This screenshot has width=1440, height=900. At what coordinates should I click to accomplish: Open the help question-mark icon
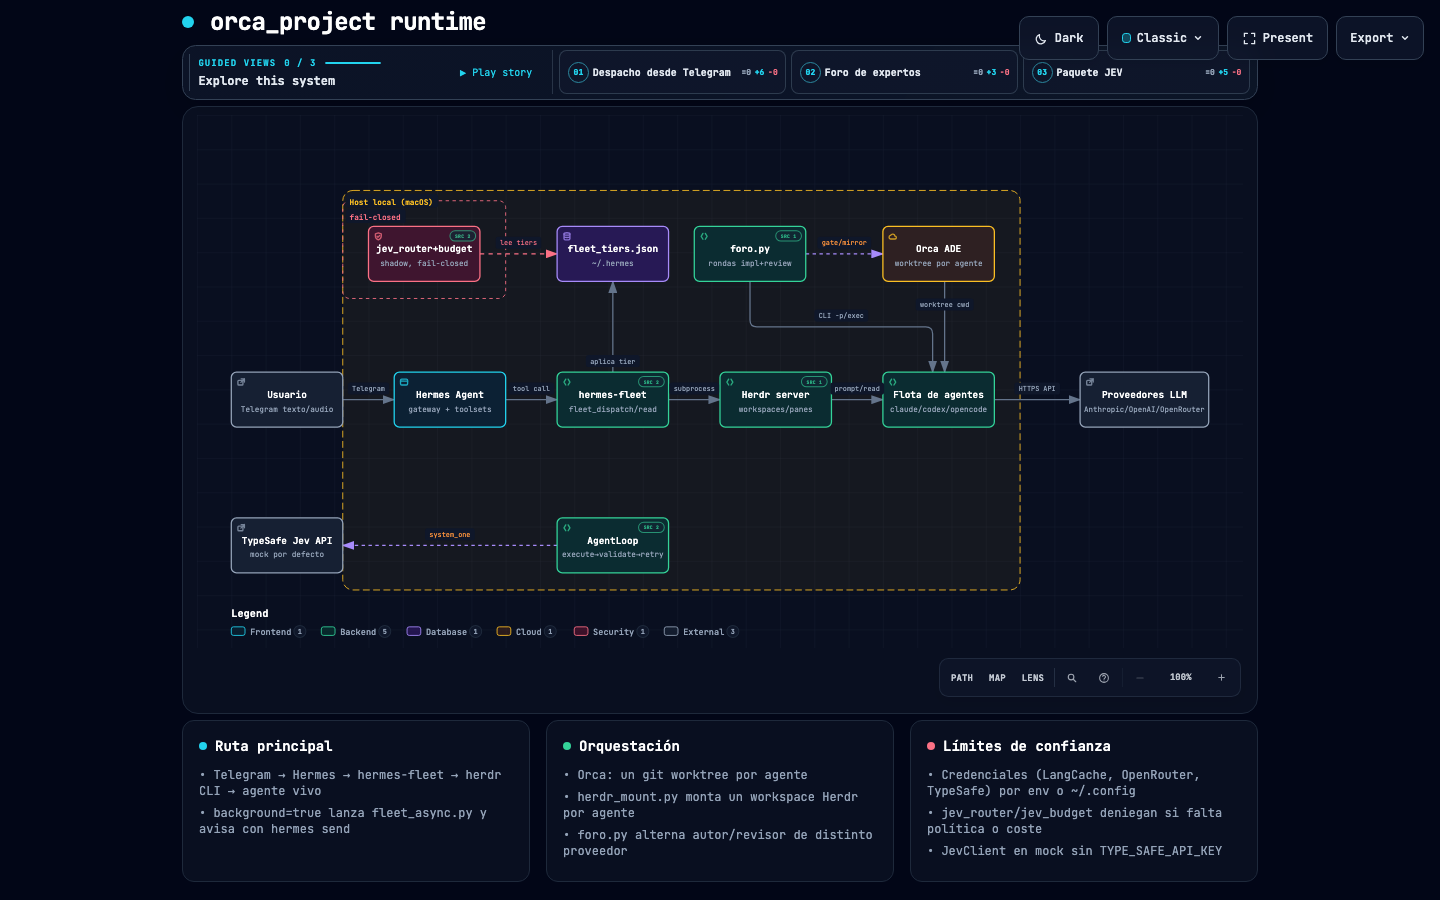pyautogui.click(x=1104, y=678)
